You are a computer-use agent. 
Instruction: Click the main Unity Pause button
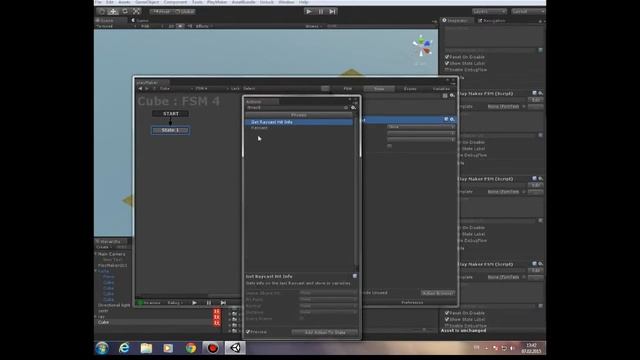(321, 11)
